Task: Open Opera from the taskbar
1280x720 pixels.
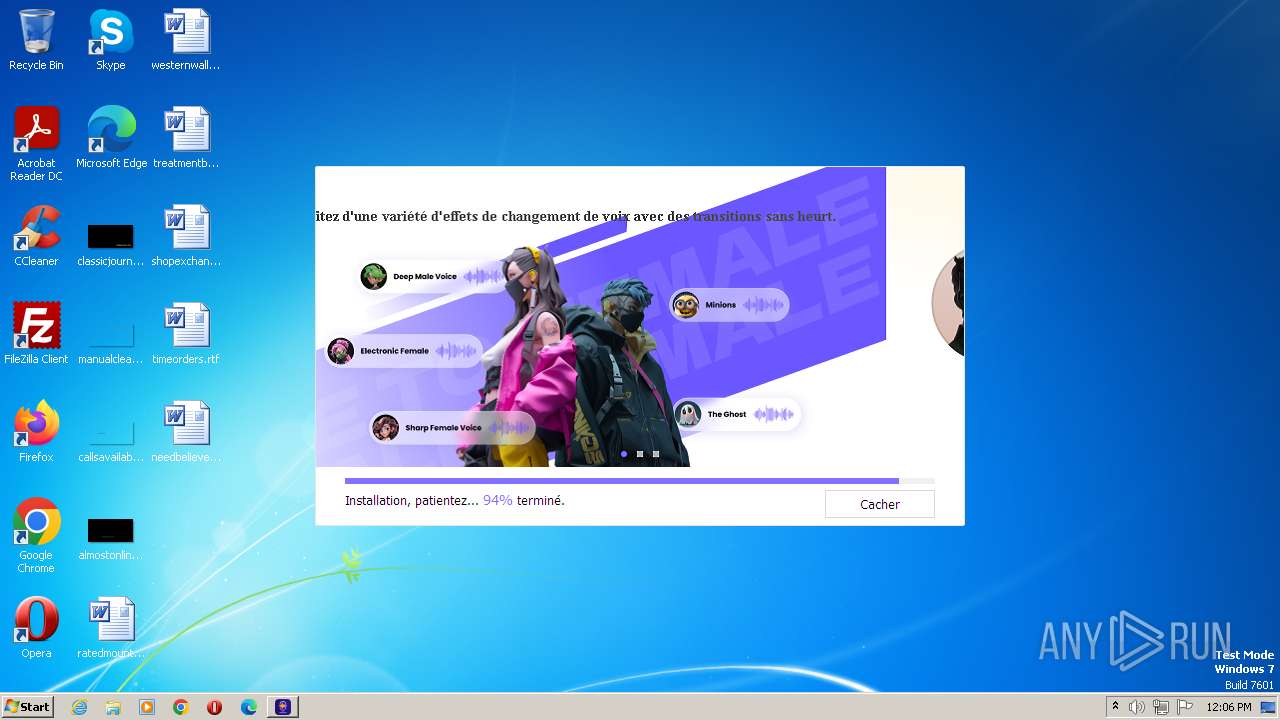Action: tap(214, 707)
